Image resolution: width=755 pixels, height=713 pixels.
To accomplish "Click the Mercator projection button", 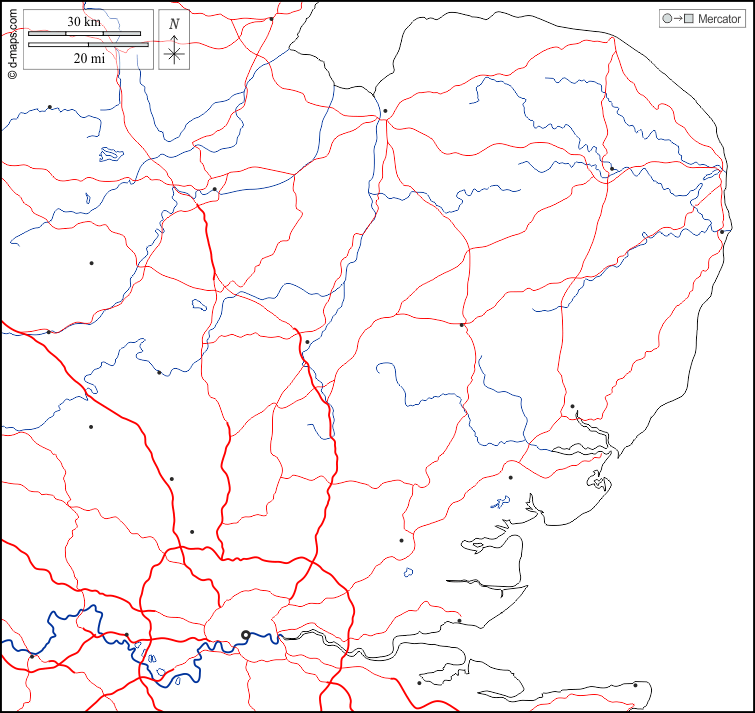I will (x=702, y=19).
